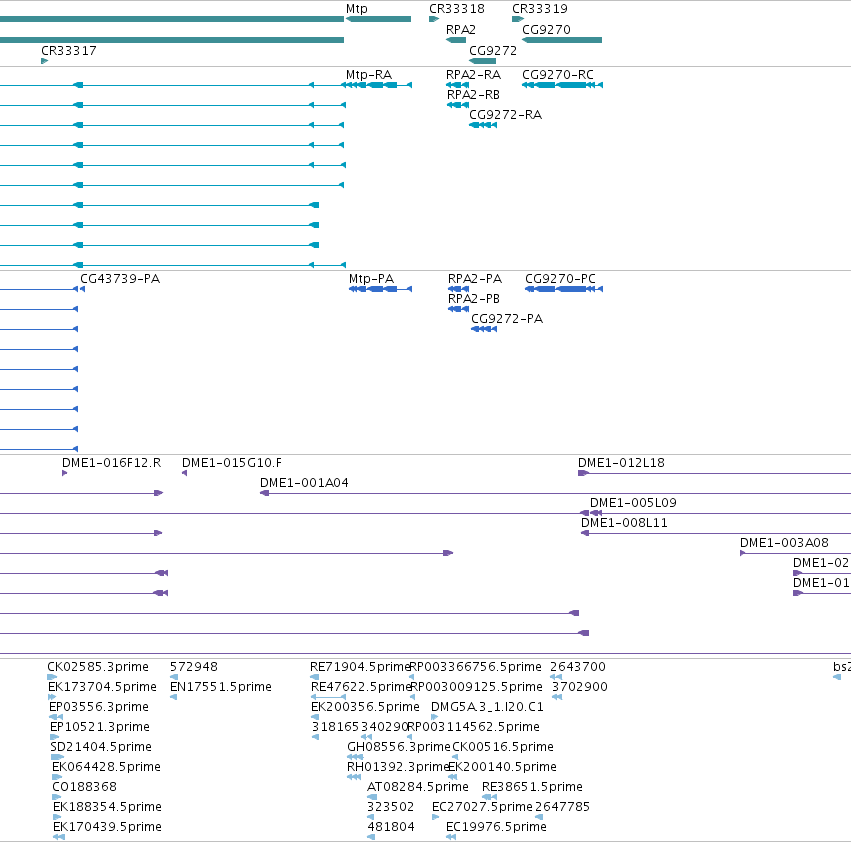Click the CG43739-PA protein label
This screenshot has height=842, width=851.
(x=120, y=278)
